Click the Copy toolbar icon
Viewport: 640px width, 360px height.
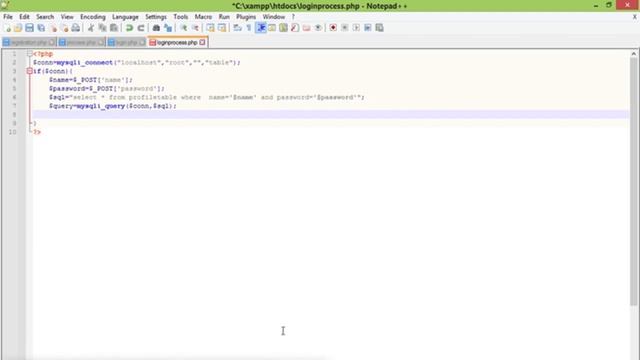[x=102, y=28]
